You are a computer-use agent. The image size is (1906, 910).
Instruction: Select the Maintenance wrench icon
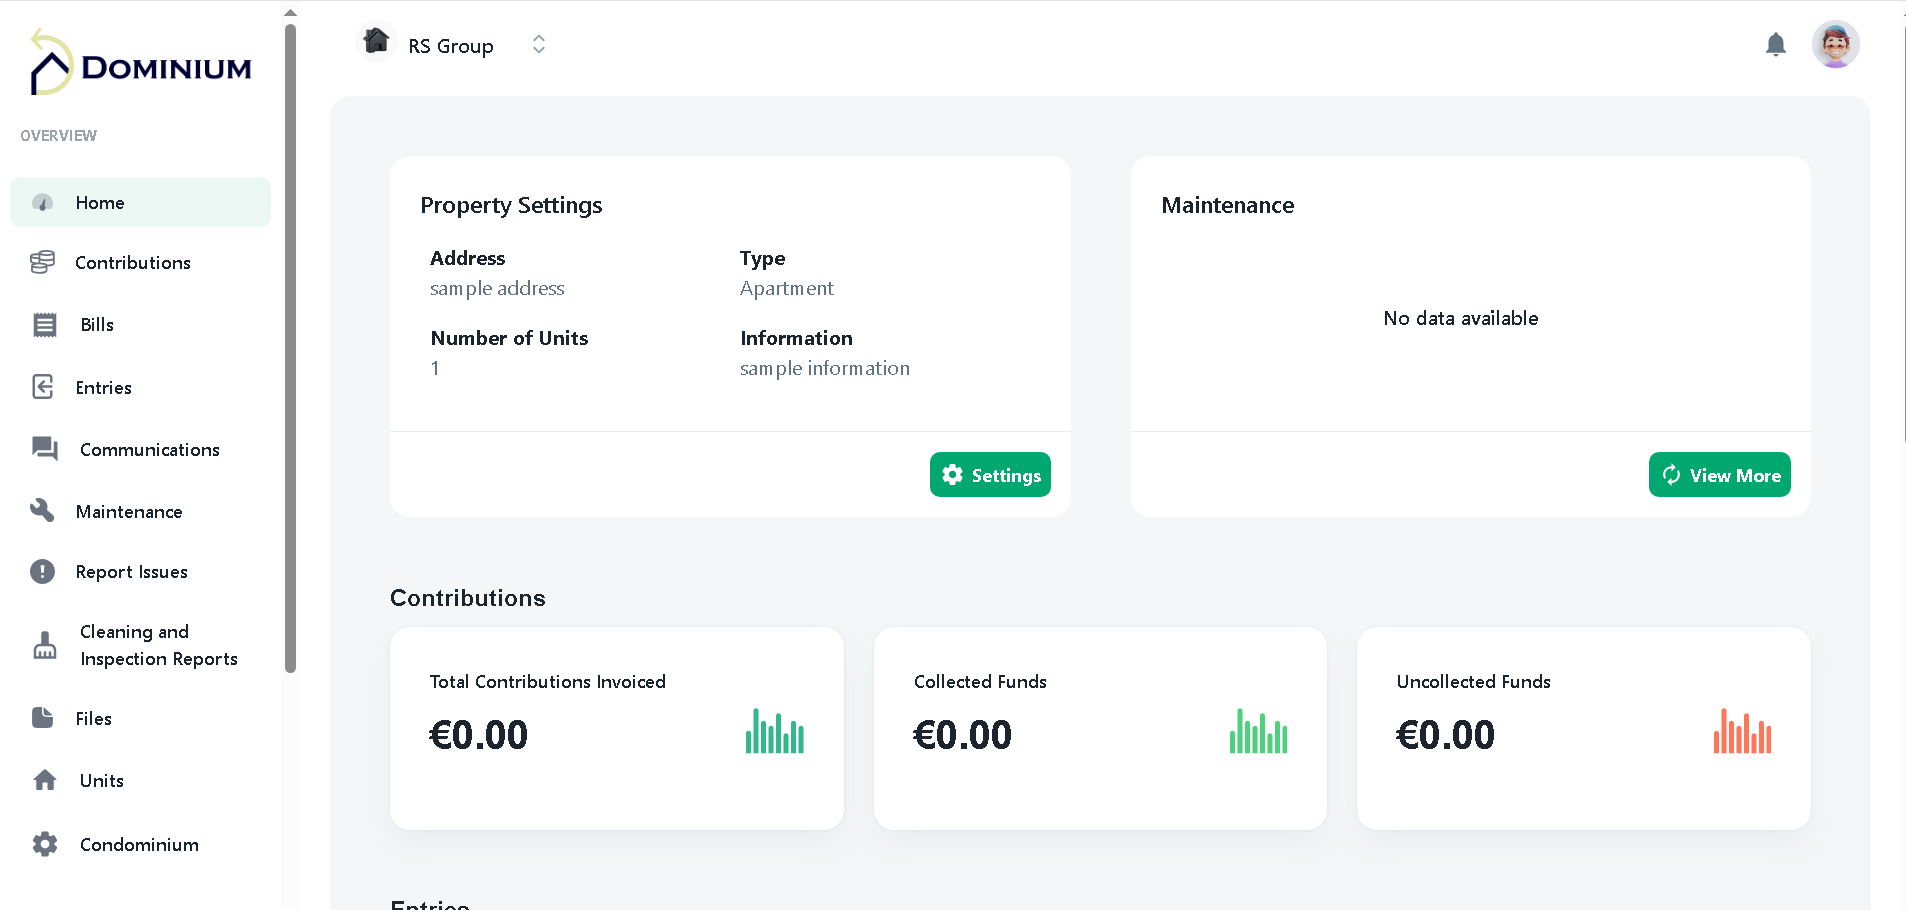(x=43, y=510)
